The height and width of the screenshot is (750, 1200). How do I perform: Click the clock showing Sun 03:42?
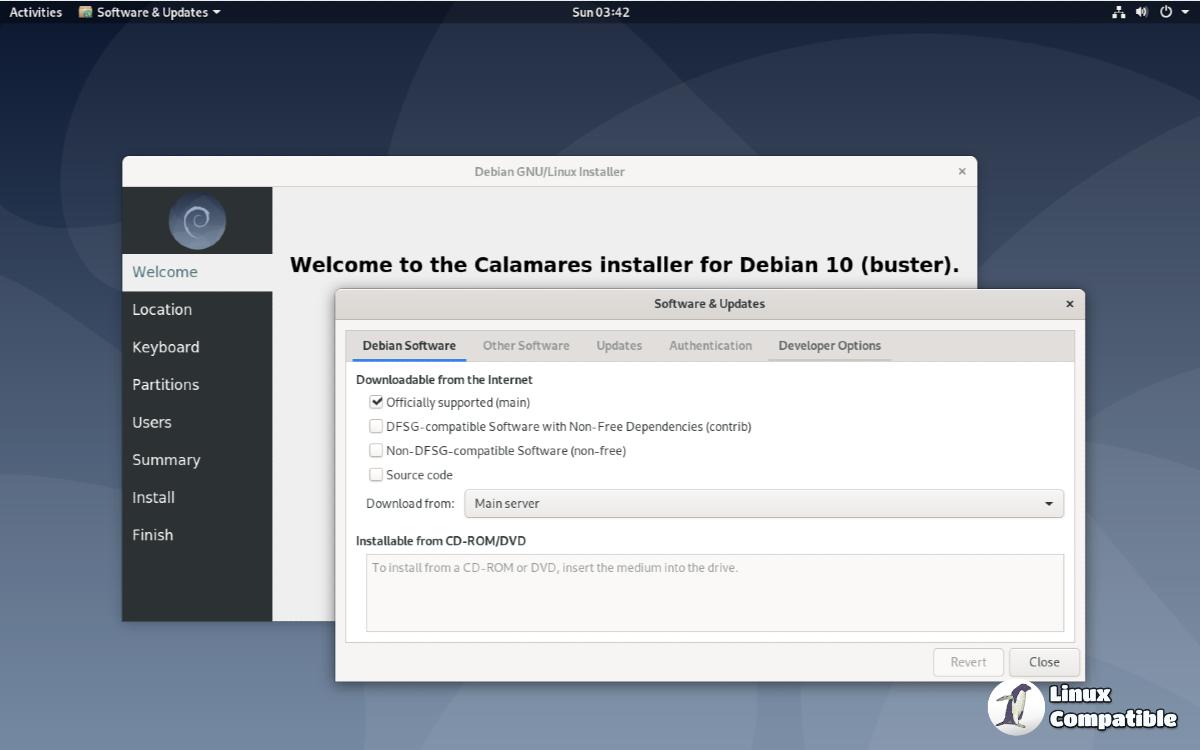tap(600, 12)
